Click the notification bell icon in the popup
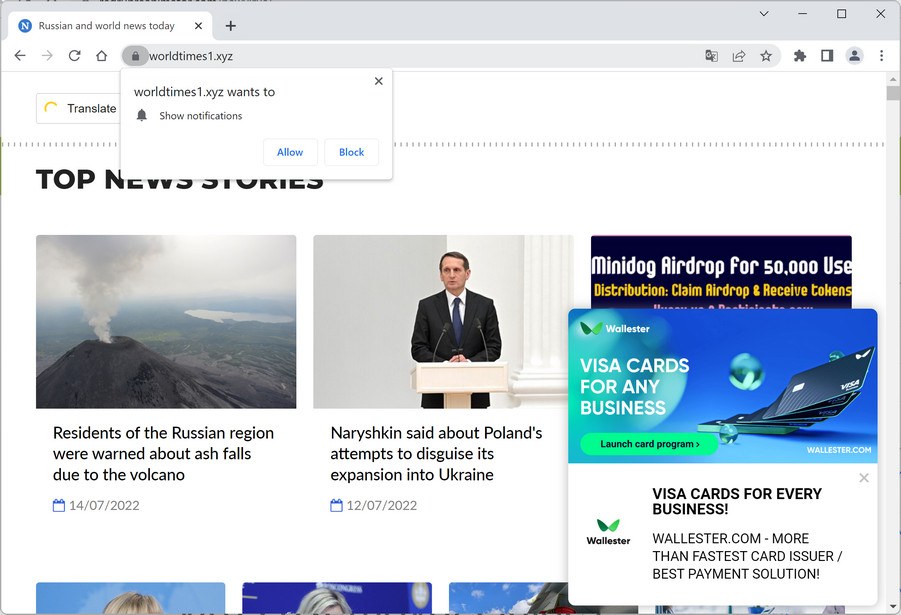 point(141,115)
